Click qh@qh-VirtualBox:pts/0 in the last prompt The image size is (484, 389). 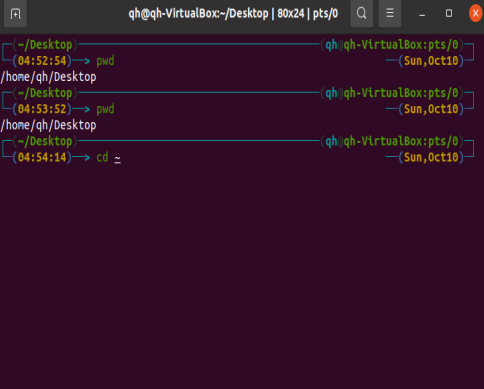[392, 142]
